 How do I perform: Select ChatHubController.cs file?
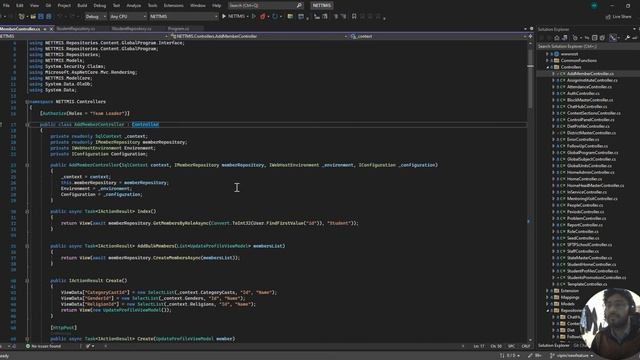point(587,107)
